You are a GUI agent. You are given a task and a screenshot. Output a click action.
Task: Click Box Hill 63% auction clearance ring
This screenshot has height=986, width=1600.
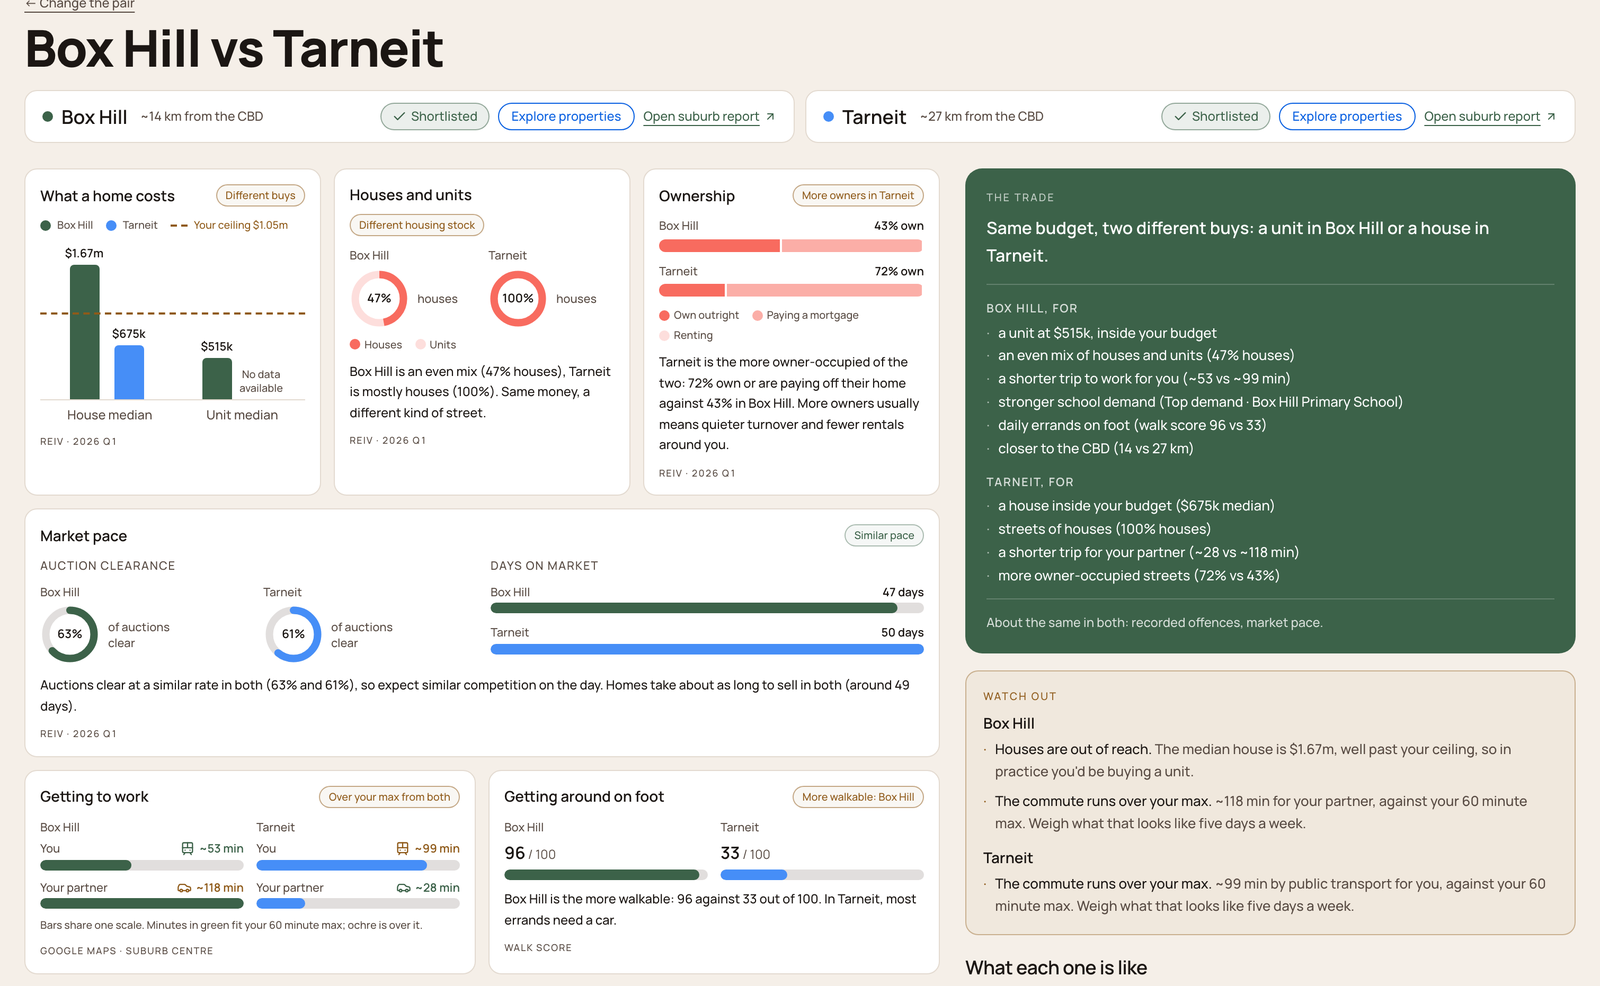(x=70, y=634)
